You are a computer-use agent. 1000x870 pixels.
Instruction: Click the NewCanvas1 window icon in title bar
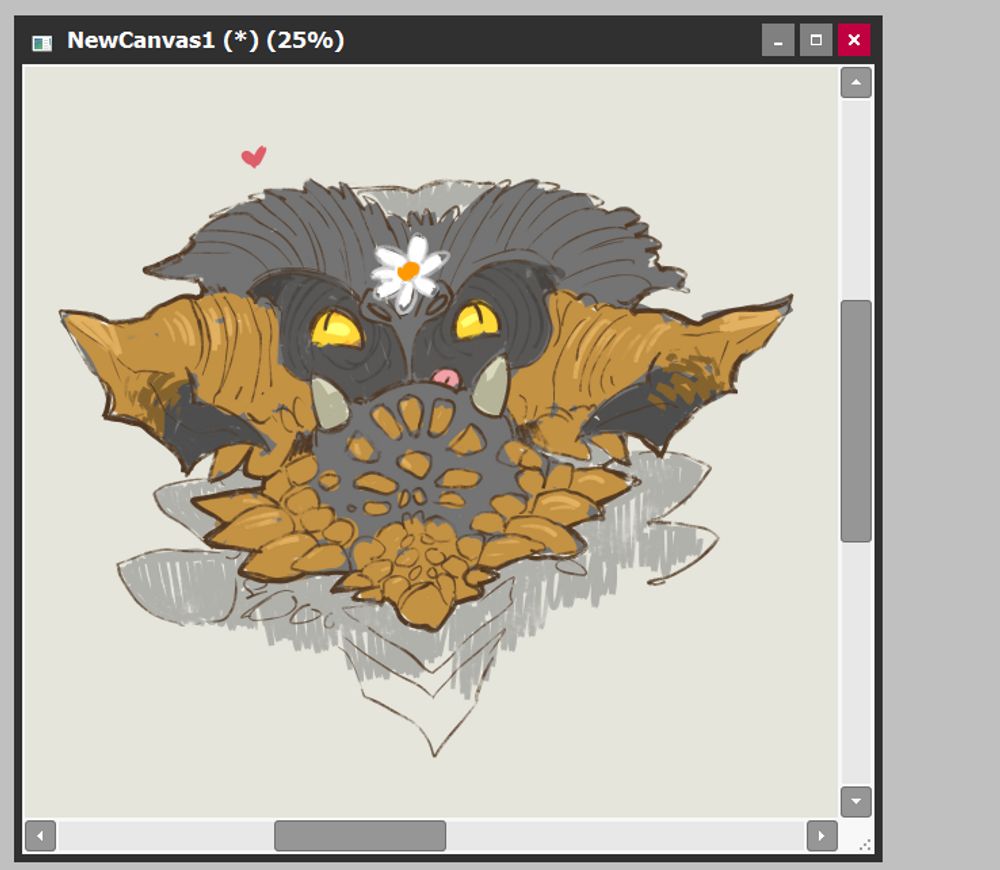(x=42, y=43)
